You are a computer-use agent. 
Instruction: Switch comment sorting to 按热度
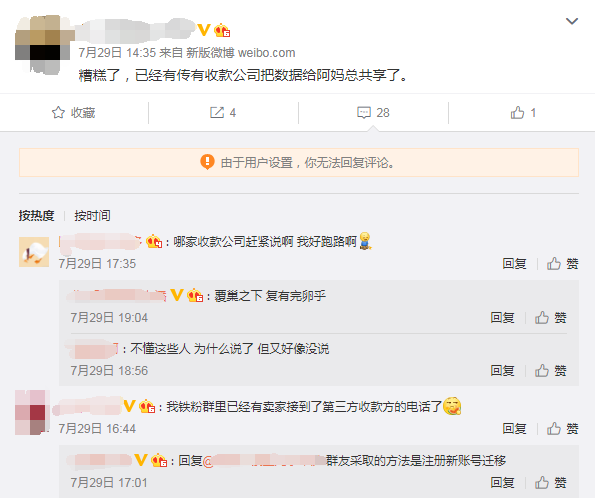tap(36, 215)
